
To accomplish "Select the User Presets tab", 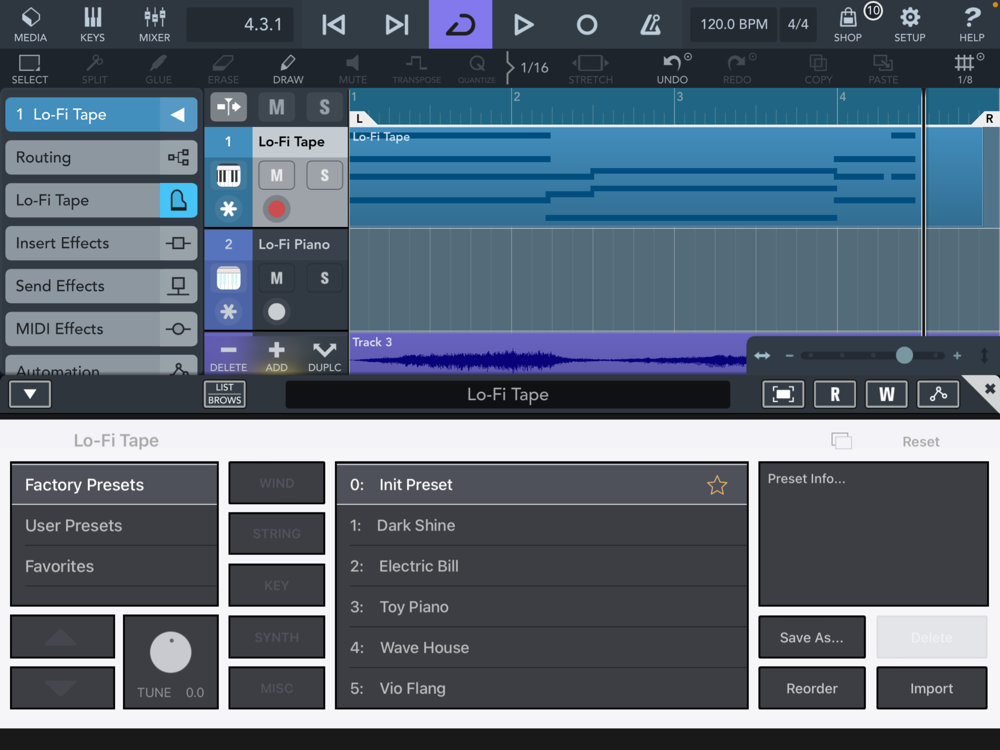I will click(x=114, y=526).
